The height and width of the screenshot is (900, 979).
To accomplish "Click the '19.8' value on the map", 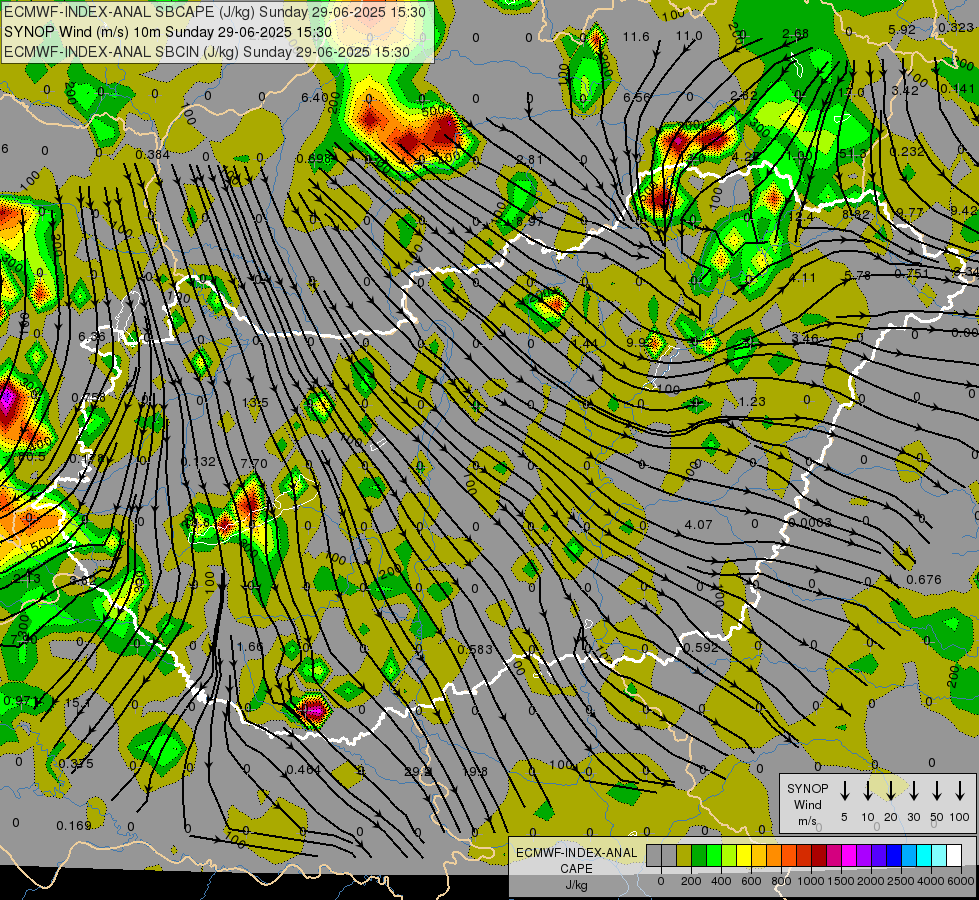I will click(x=475, y=772).
